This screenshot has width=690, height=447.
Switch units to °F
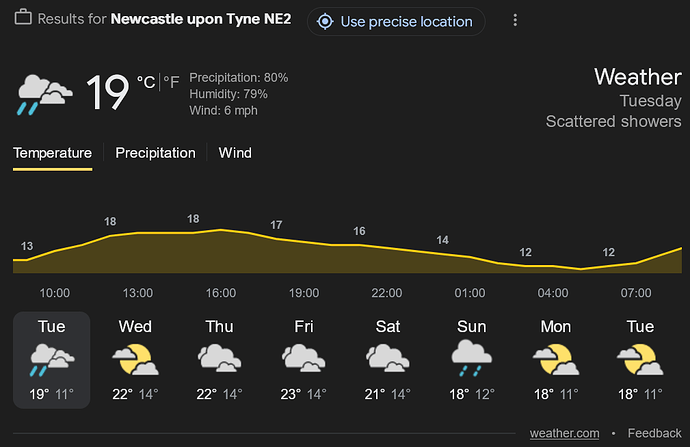click(171, 82)
